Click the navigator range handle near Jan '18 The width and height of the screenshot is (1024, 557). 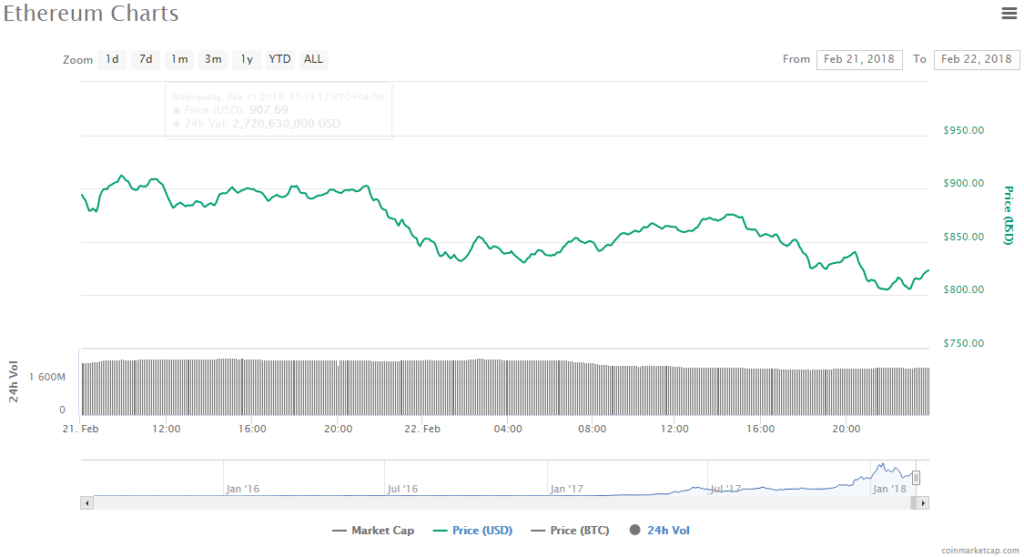916,478
